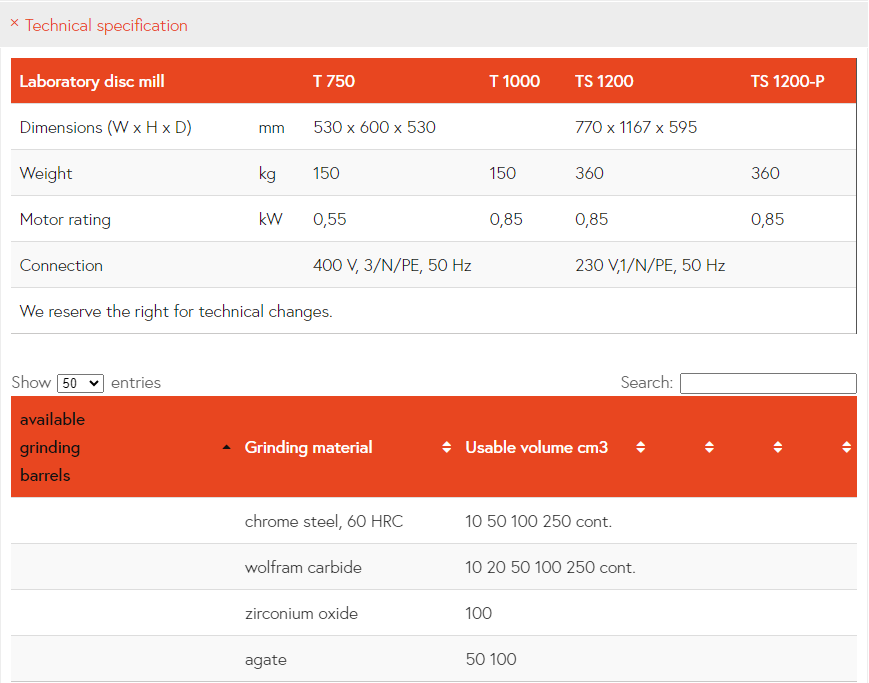Screen dimensions: 869x683
Task: Click sort arrows icon for Usable volume cm3
Action: point(640,447)
